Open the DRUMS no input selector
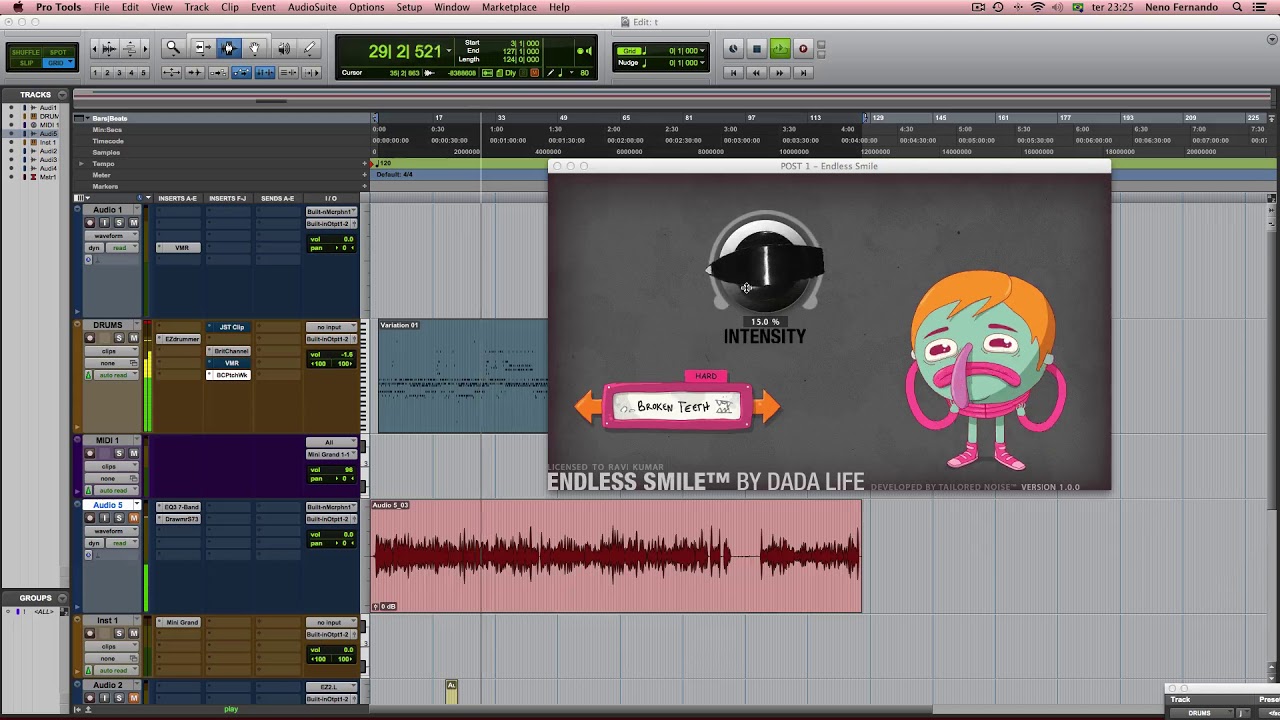1280x720 pixels. point(330,327)
